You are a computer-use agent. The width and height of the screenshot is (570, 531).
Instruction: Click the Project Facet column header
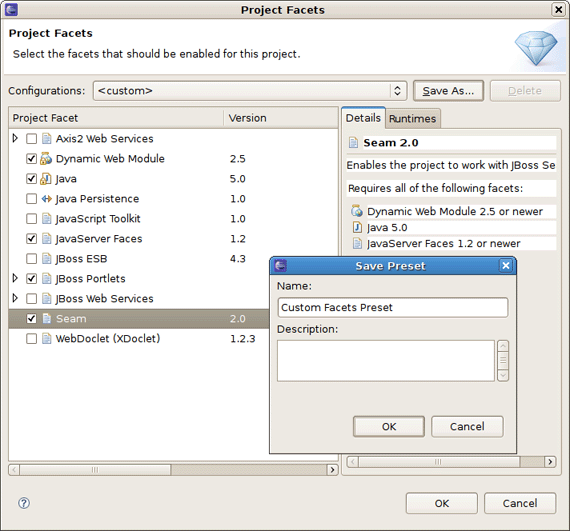[116, 118]
